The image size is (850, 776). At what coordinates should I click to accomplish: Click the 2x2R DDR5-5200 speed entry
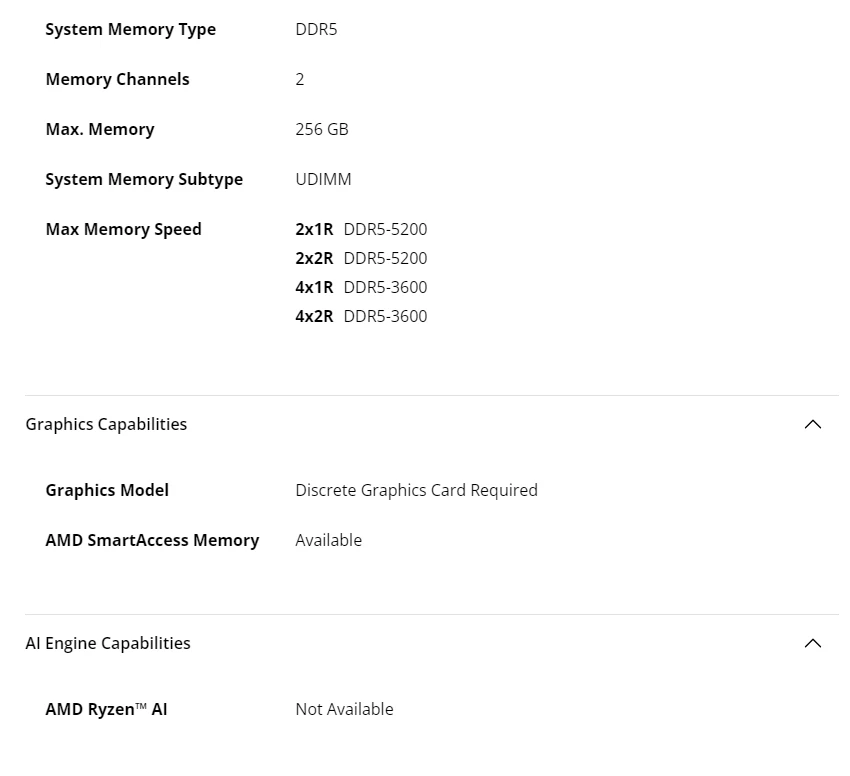[x=362, y=258]
